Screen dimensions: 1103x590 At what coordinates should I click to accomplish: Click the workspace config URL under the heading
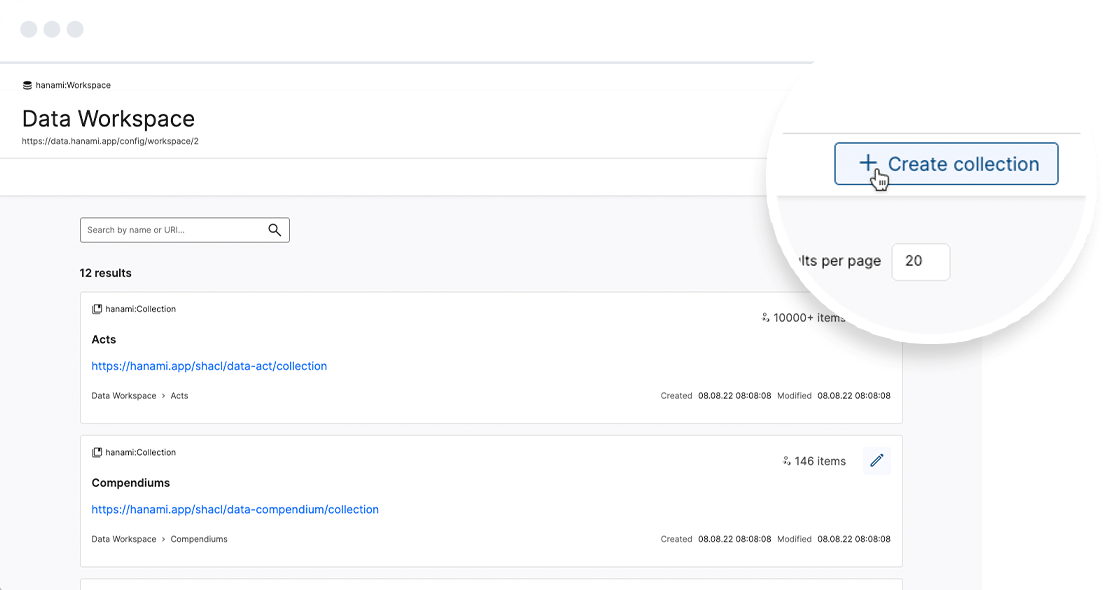110,142
